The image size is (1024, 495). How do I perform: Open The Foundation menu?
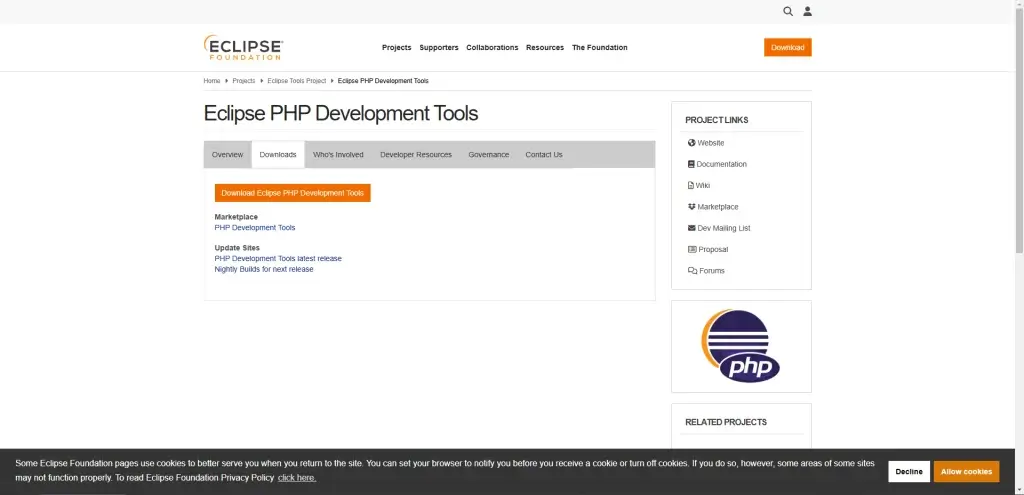coord(600,48)
